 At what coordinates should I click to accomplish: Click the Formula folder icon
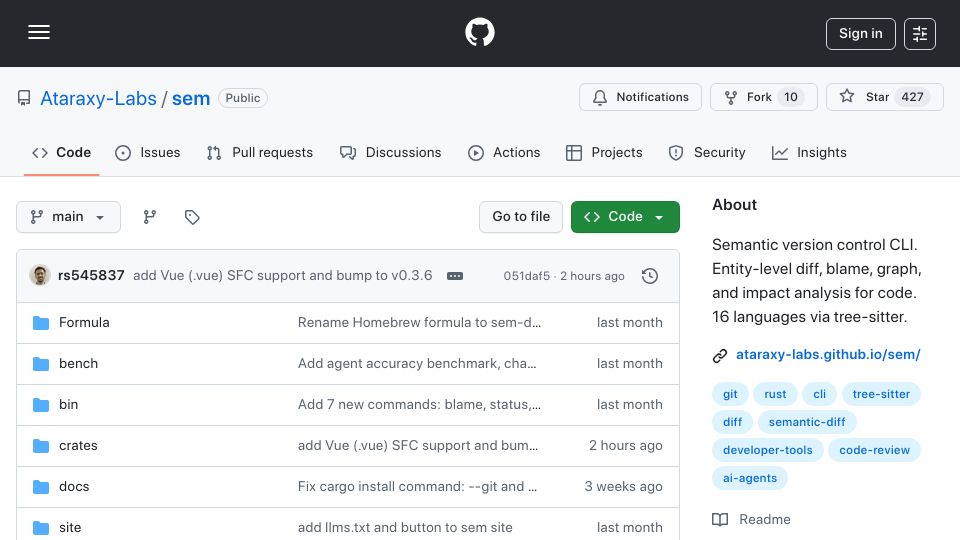(41, 323)
